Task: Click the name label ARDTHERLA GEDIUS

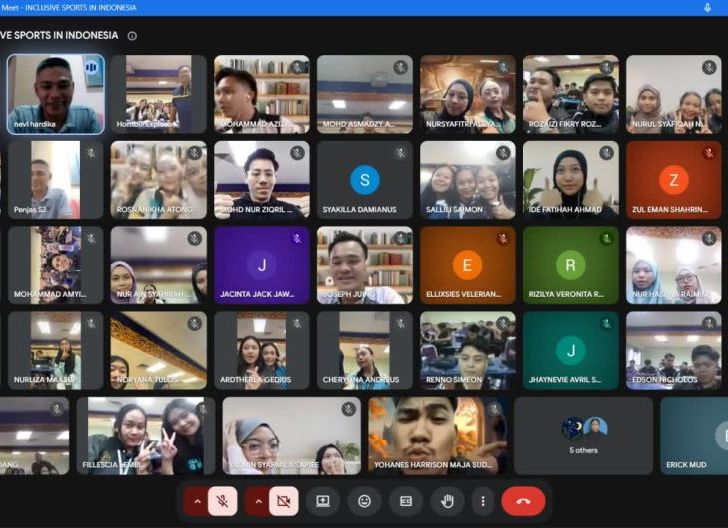Action: [255, 380]
